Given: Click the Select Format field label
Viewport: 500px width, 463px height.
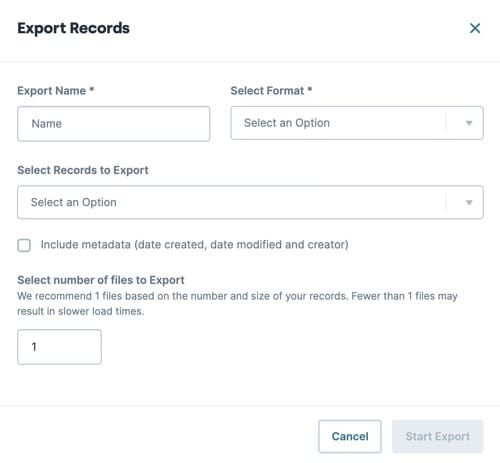Looking at the screenshot, I should [267, 91].
